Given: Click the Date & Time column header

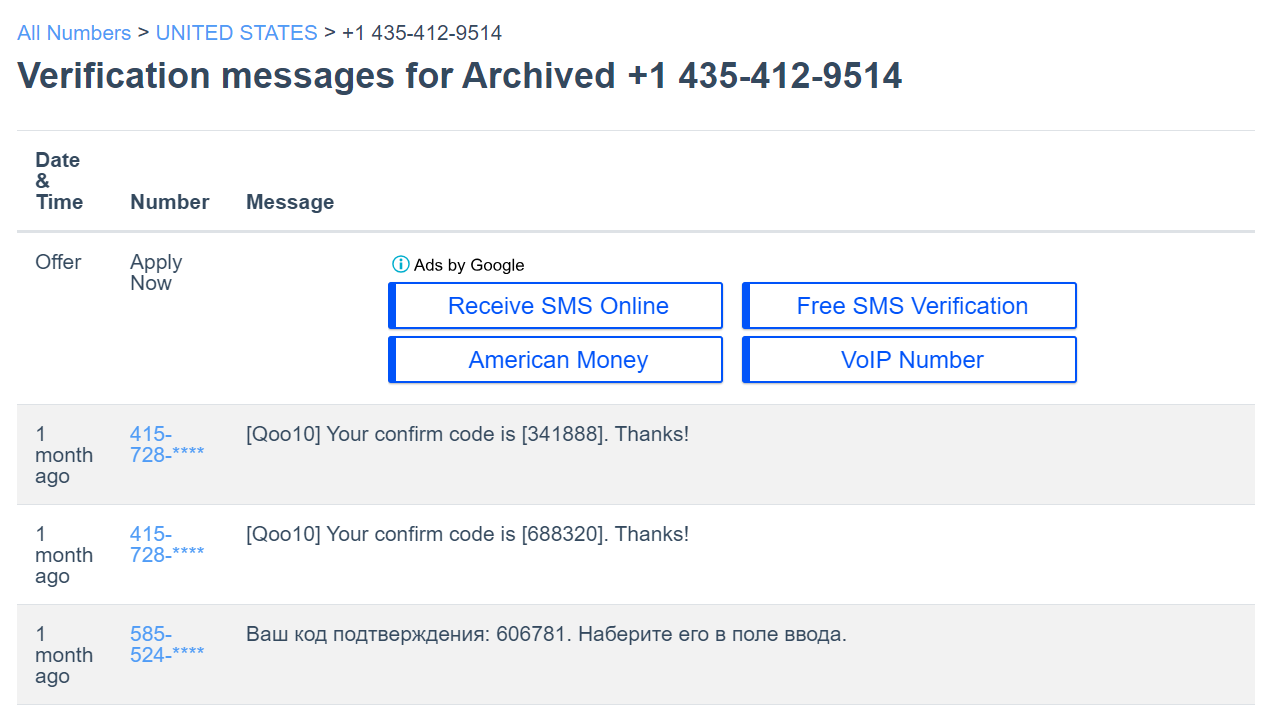Looking at the screenshot, I should click(x=57, y=181).
